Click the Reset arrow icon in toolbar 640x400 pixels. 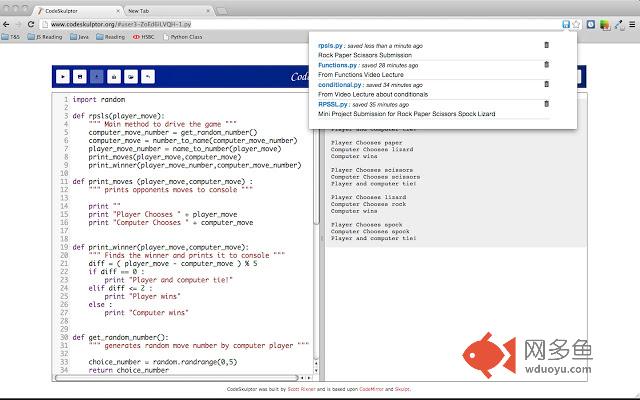(148, 76)
